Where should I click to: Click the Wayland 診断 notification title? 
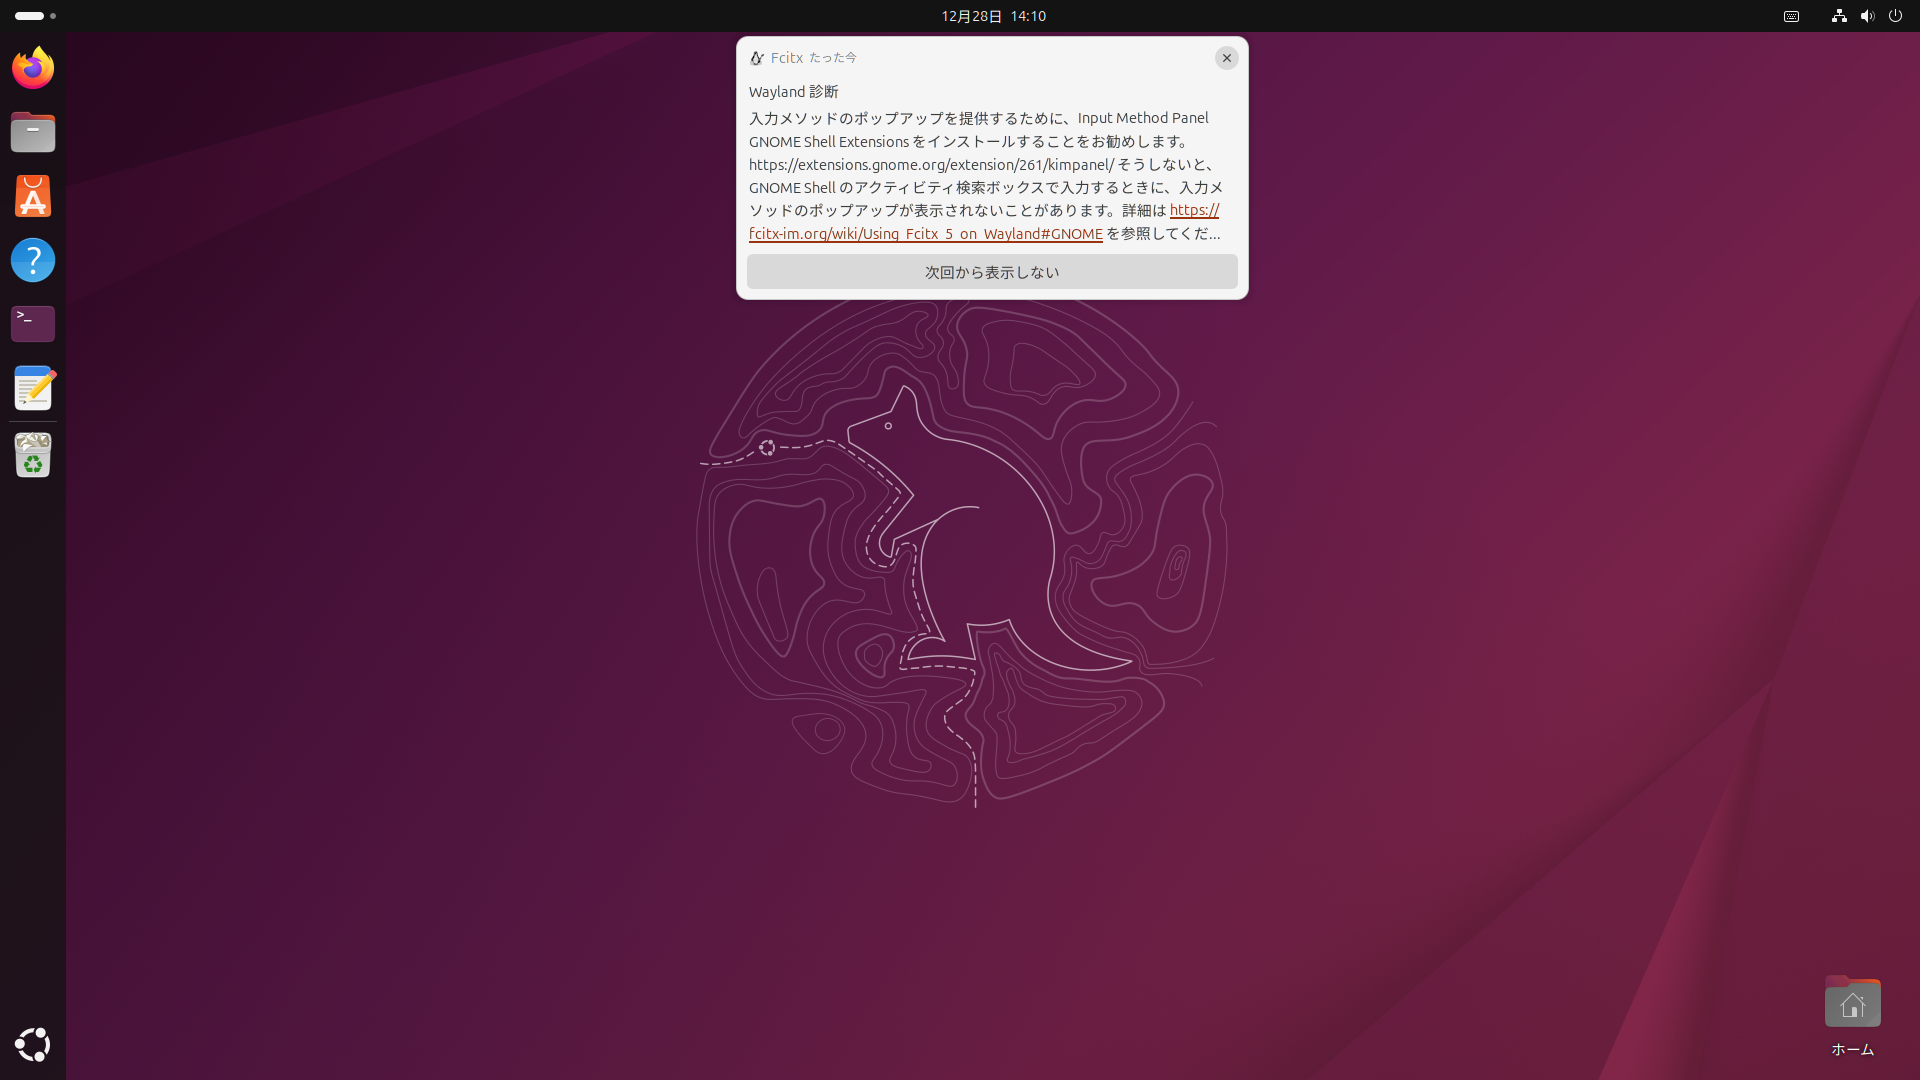click(x=793, y=92)
